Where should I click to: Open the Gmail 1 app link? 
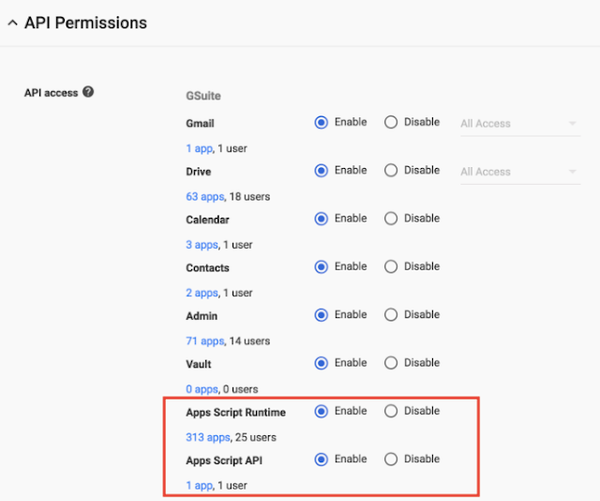coord(199,149)
